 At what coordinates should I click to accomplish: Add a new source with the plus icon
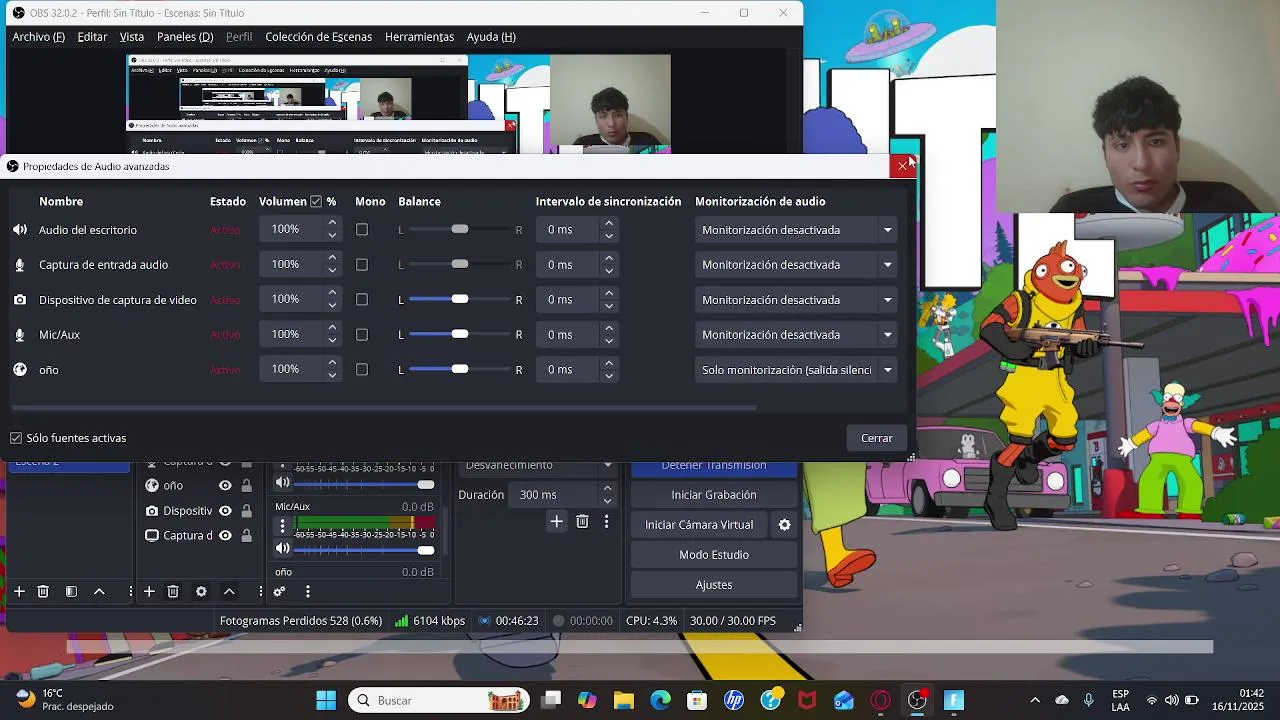click(149, 592)
